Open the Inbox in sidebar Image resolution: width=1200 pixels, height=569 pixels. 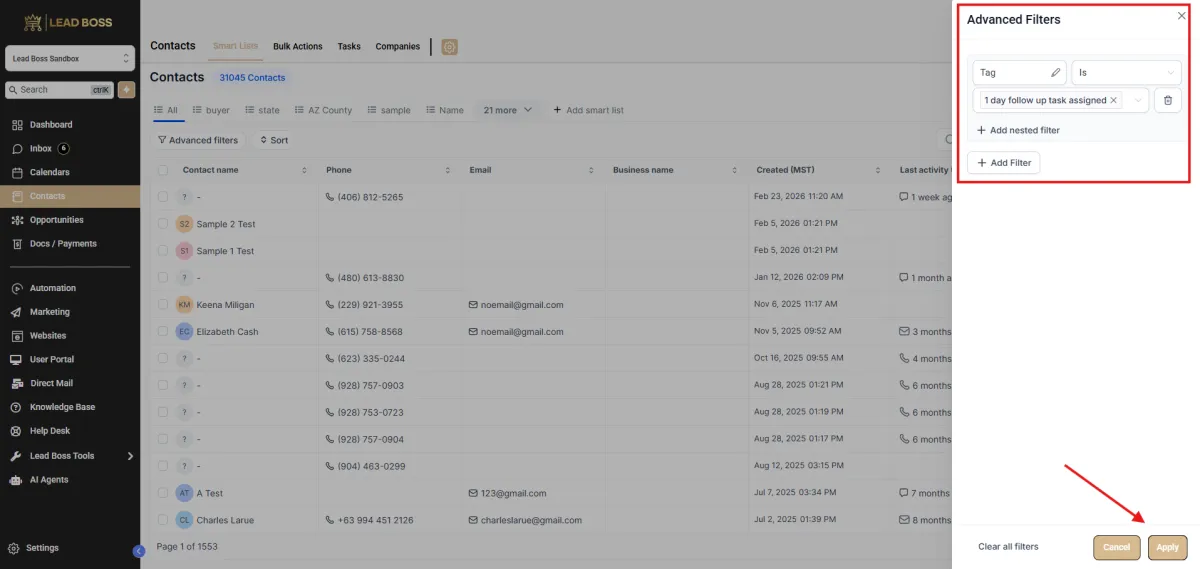[40, 148]
